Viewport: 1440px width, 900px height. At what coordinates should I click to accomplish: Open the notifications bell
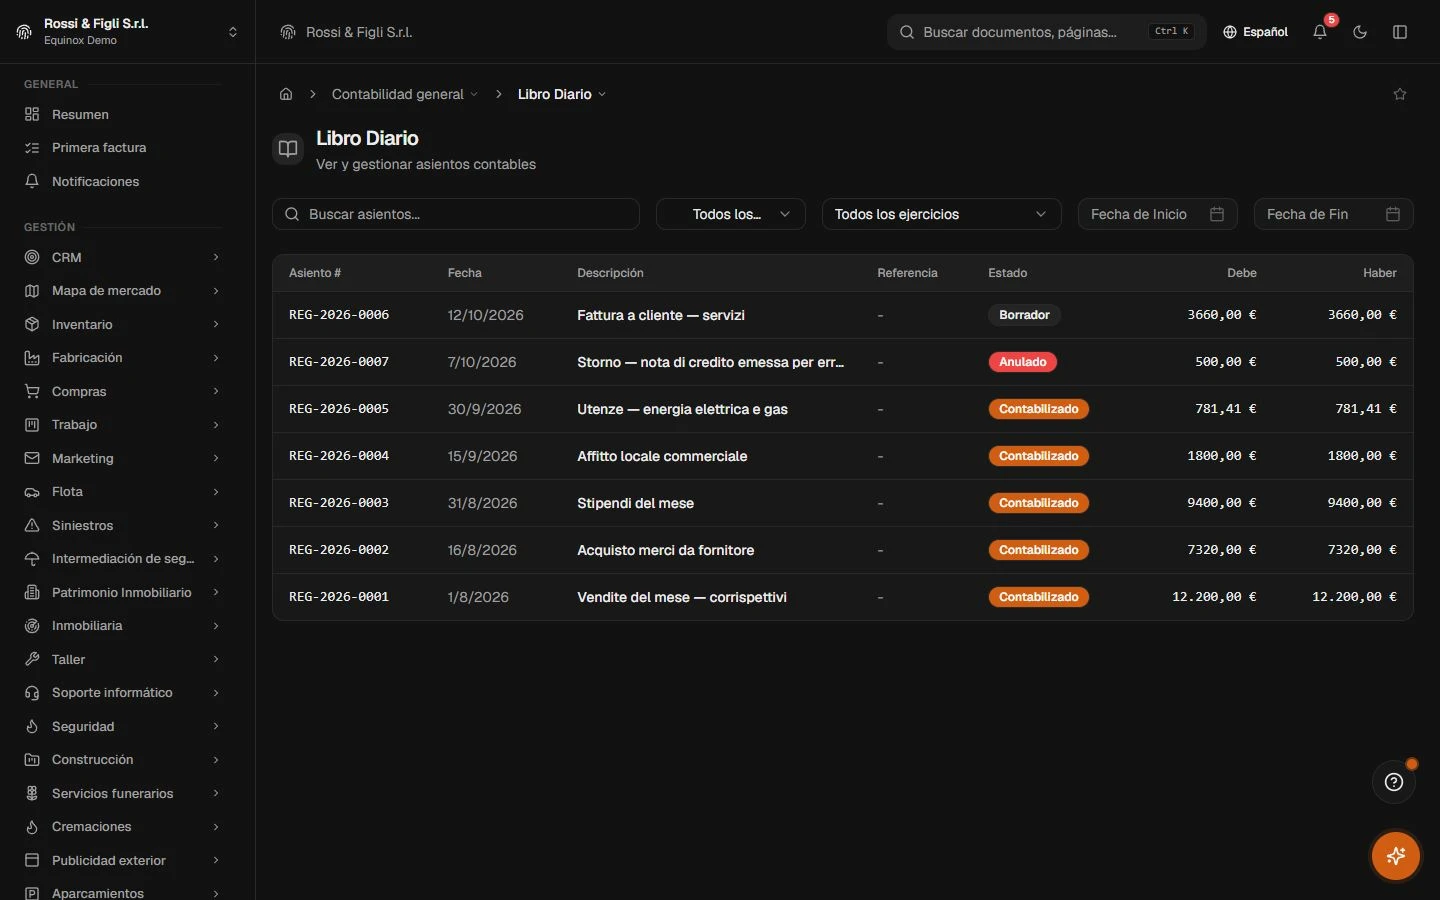pos(1320,32)
